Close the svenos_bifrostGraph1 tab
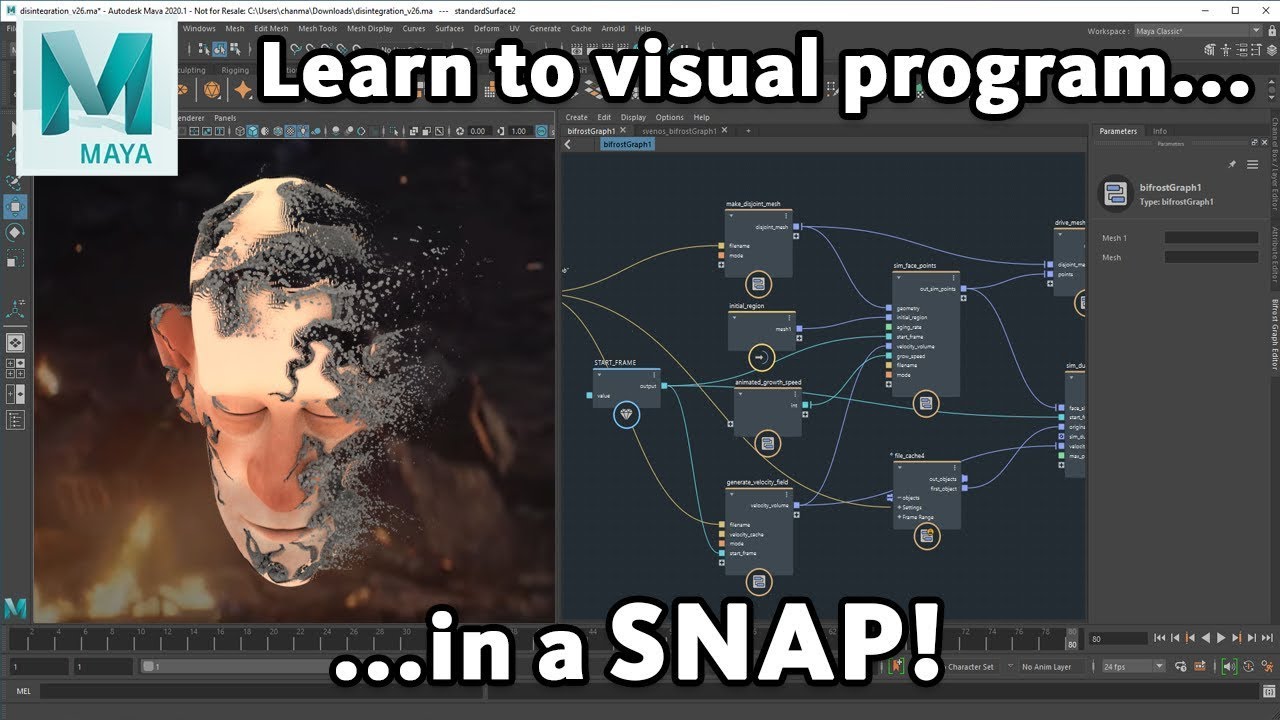This screenshot has width=1280, height=720. [723, 131]
